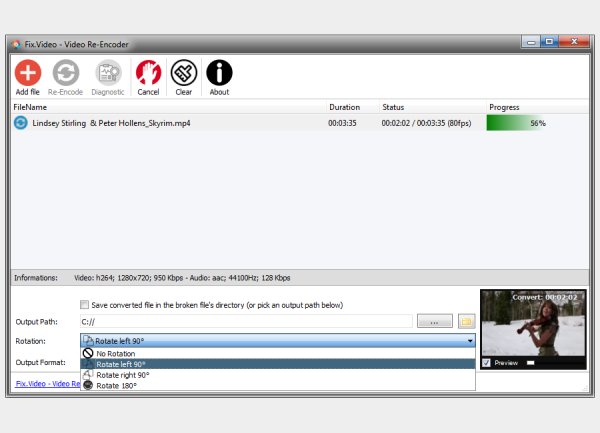Click the video preview thumbnail
The width and height of the screenshot is (600, 433).
pos(533,324)
